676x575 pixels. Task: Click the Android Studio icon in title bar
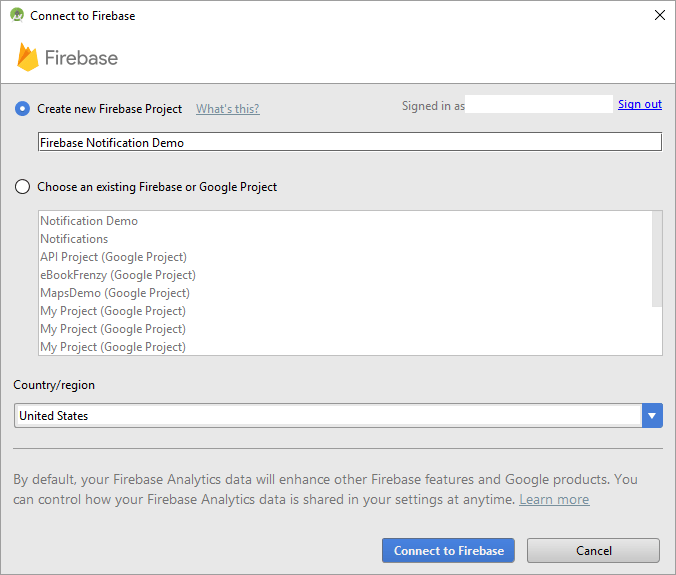pyautogui.click(x=17, y=15)
